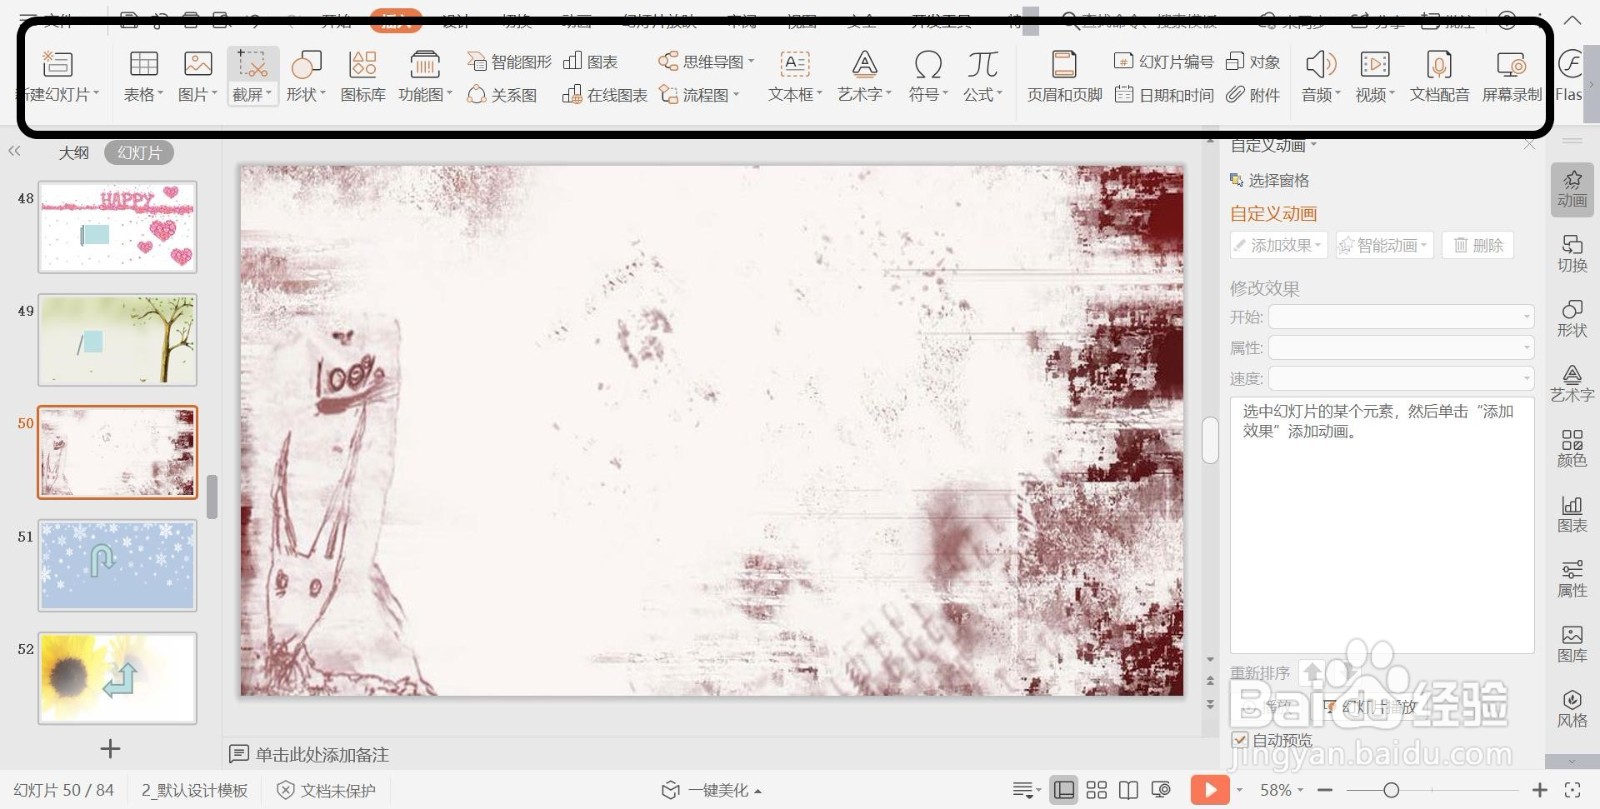Viewport: 1600px width, 809px height.
Task: Click the zoom slider handle
Action: coord(1391,790)
